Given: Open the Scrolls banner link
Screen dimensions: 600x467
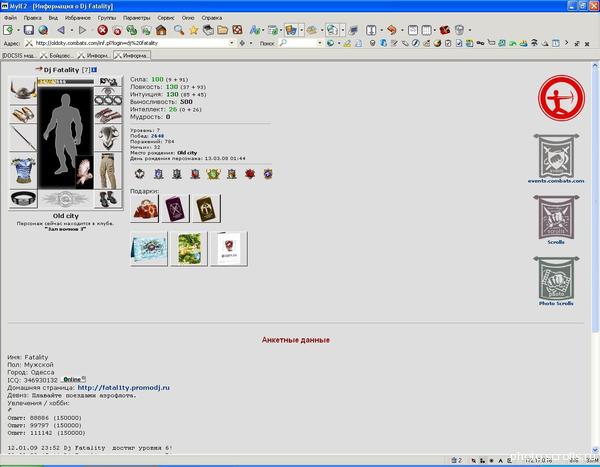Looking at the screenshot, I should coord(556,220).
